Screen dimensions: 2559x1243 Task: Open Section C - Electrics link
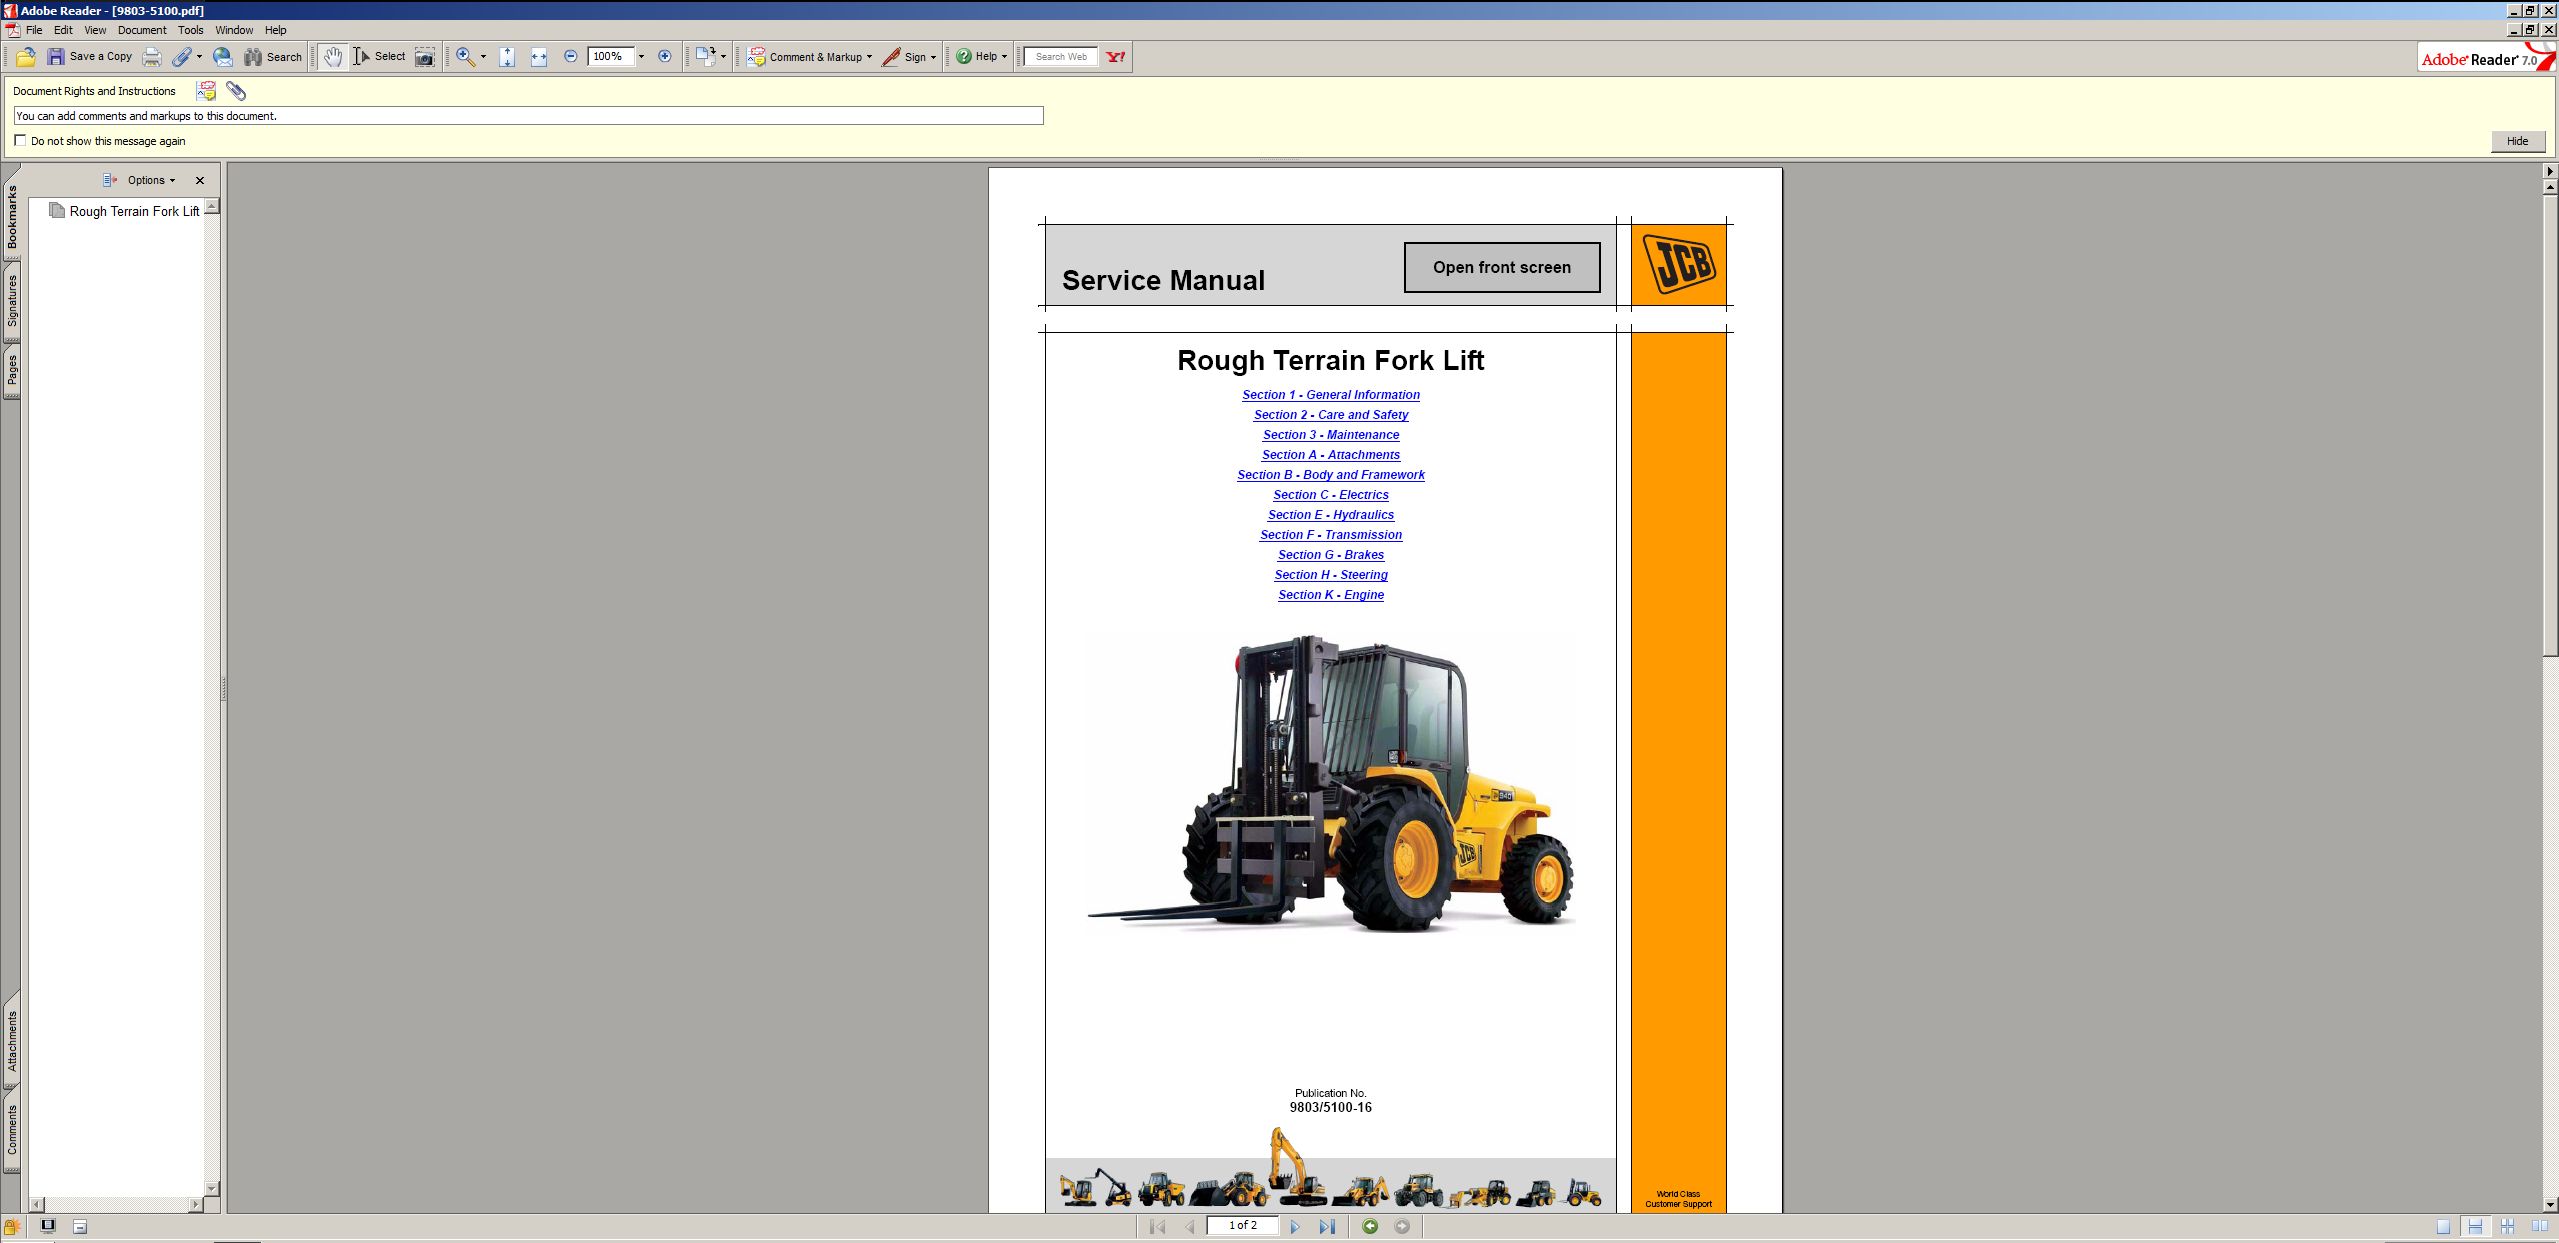[1330, 495]
